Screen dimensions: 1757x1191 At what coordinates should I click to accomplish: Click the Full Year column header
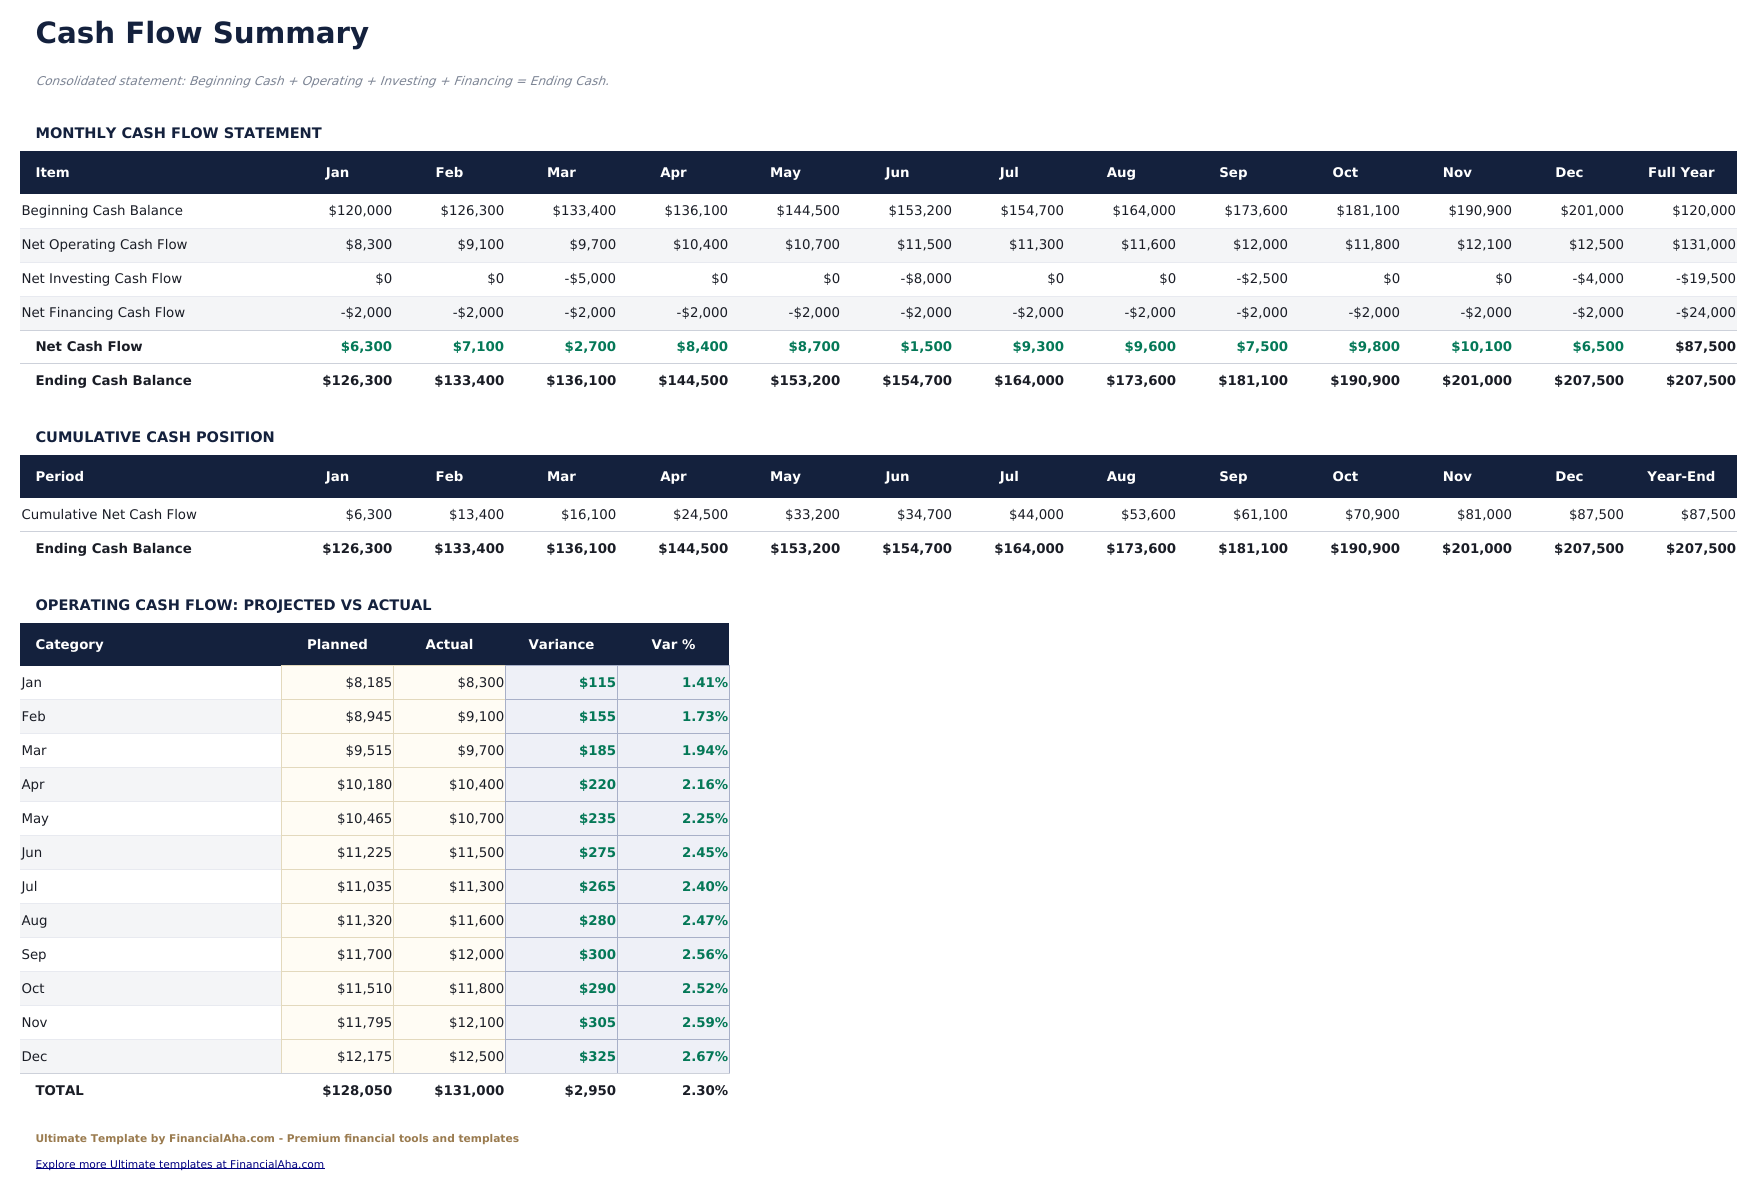tap(1683, 172)
